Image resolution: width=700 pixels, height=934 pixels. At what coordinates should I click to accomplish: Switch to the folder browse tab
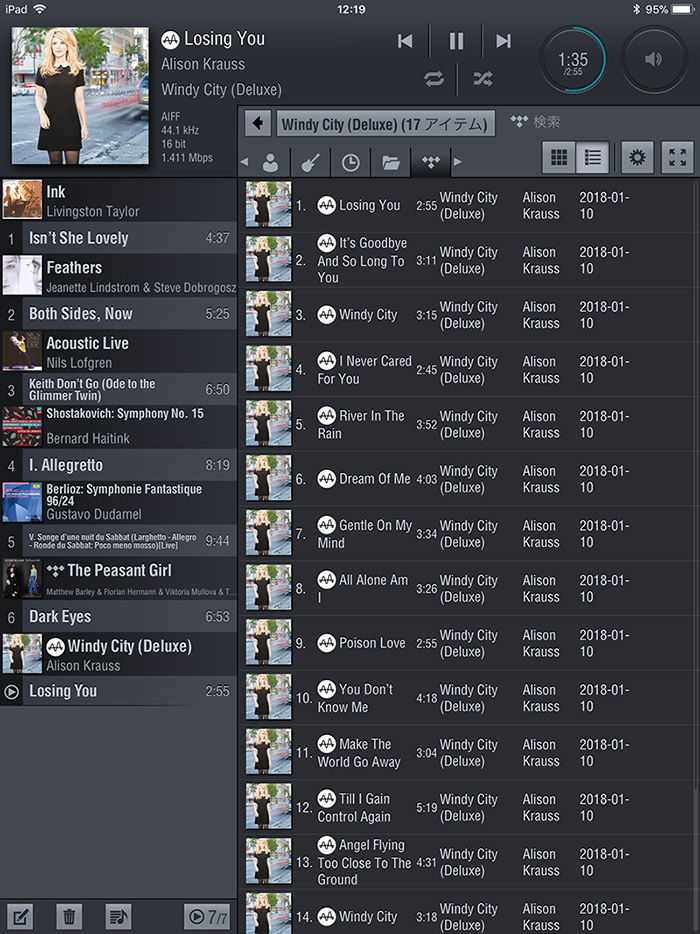(391, 162)
